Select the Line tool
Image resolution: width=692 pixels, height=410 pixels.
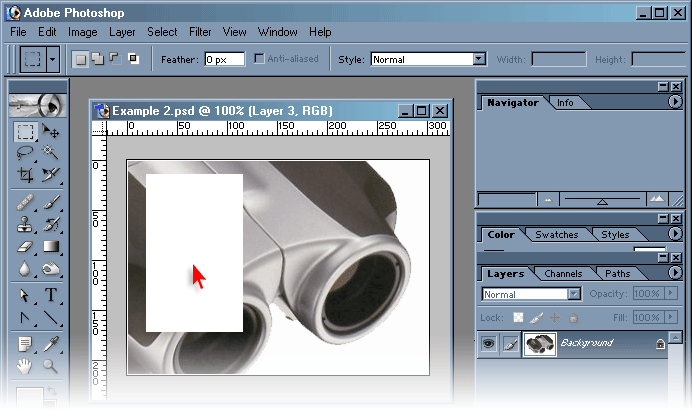[50, 317]
